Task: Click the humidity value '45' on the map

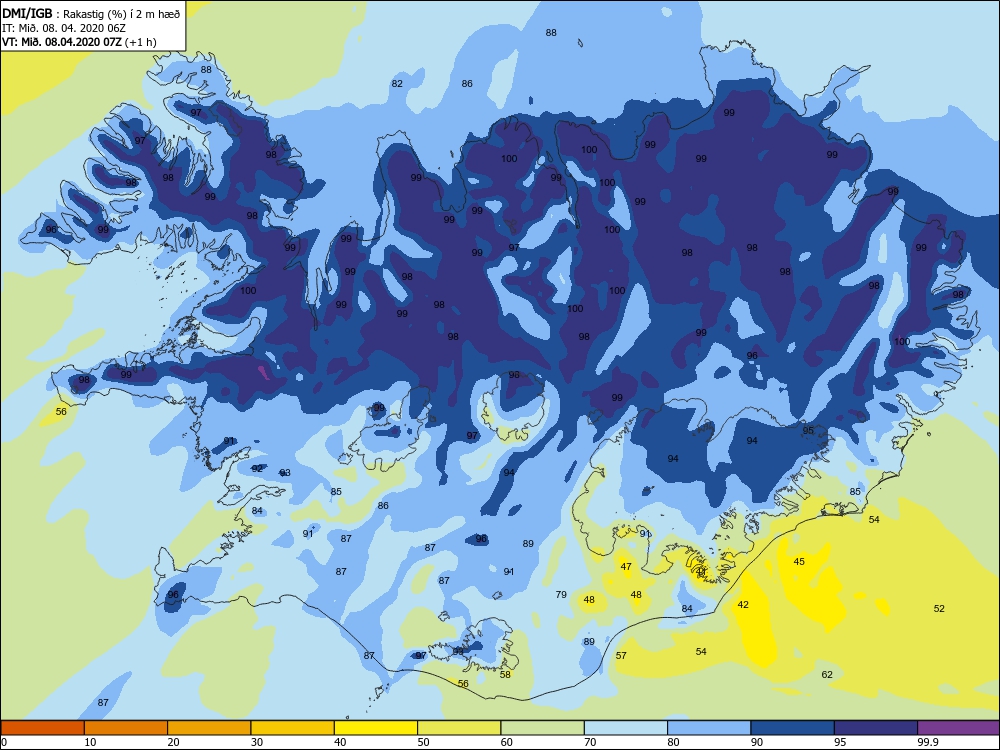Action: 799,562
